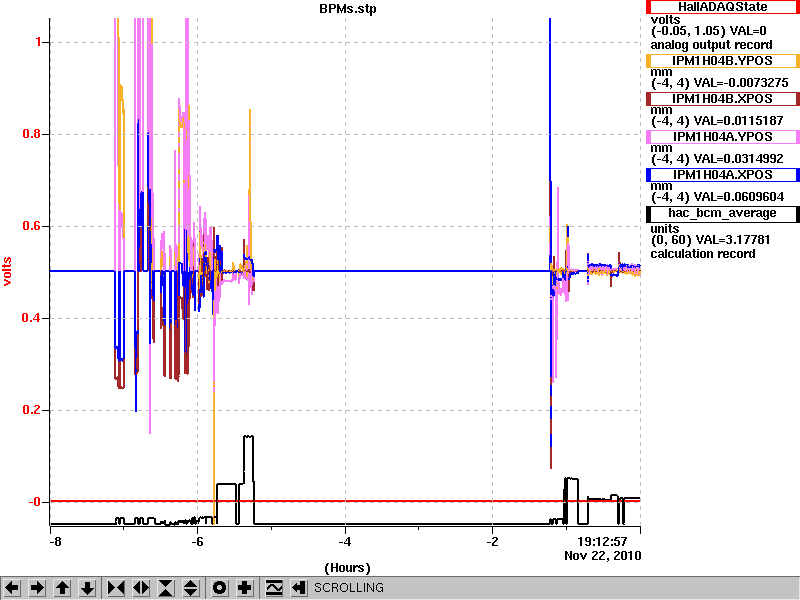The width and height of the screenshot is (800, 600).
Task: Click the horizontal zoom-in bowtie icon
Action: point(116,588)
